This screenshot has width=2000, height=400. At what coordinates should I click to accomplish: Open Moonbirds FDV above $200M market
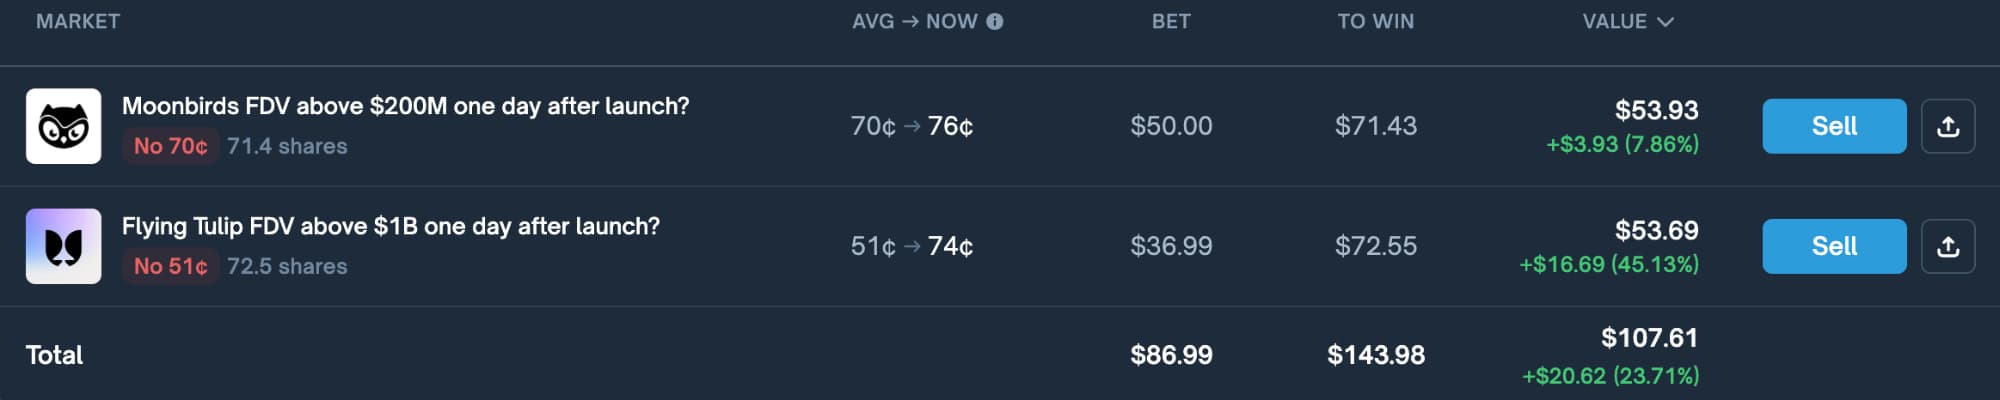(x=405, y=106)
